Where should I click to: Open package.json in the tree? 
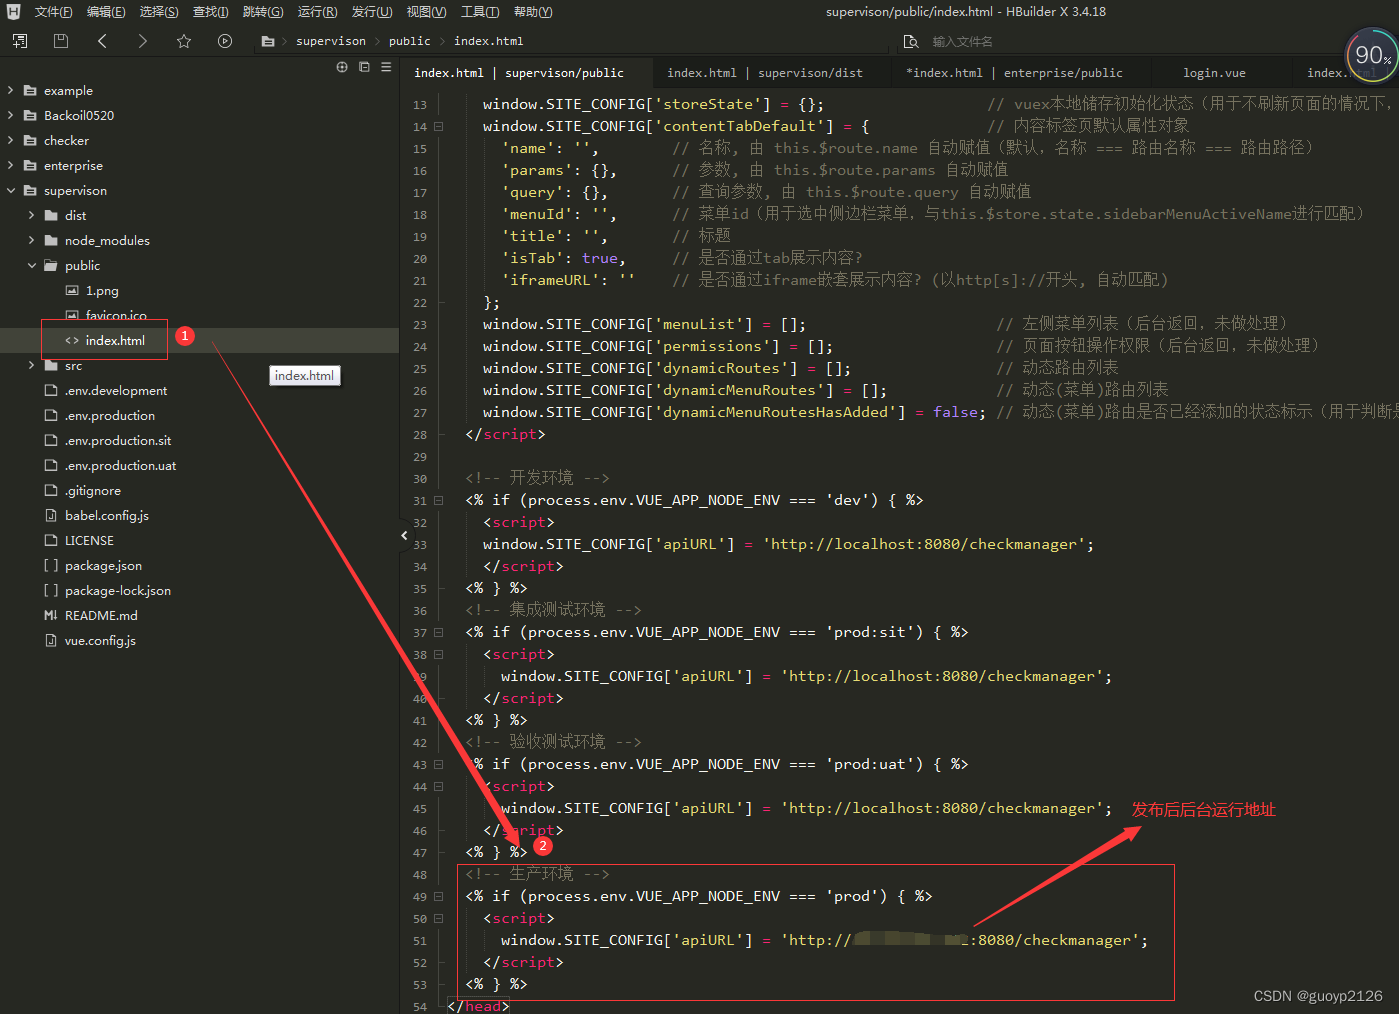tap(103, 565)
